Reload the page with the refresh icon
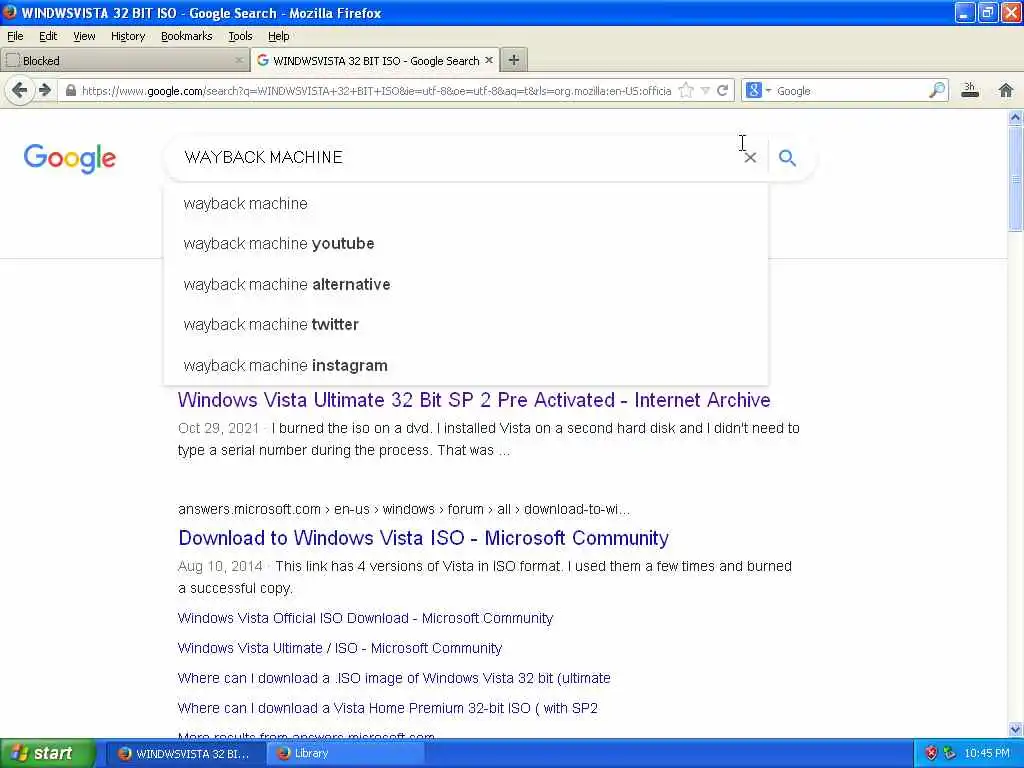 click(722, 91)
